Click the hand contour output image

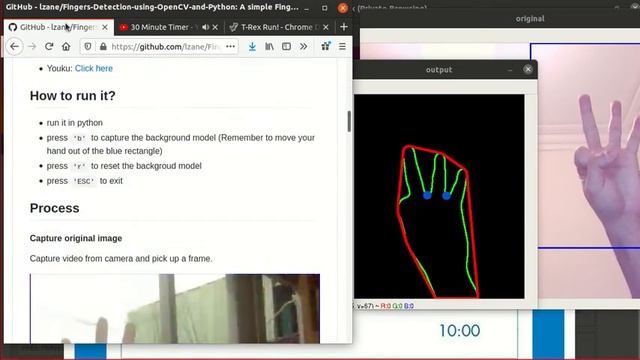(x=439, y=196)
